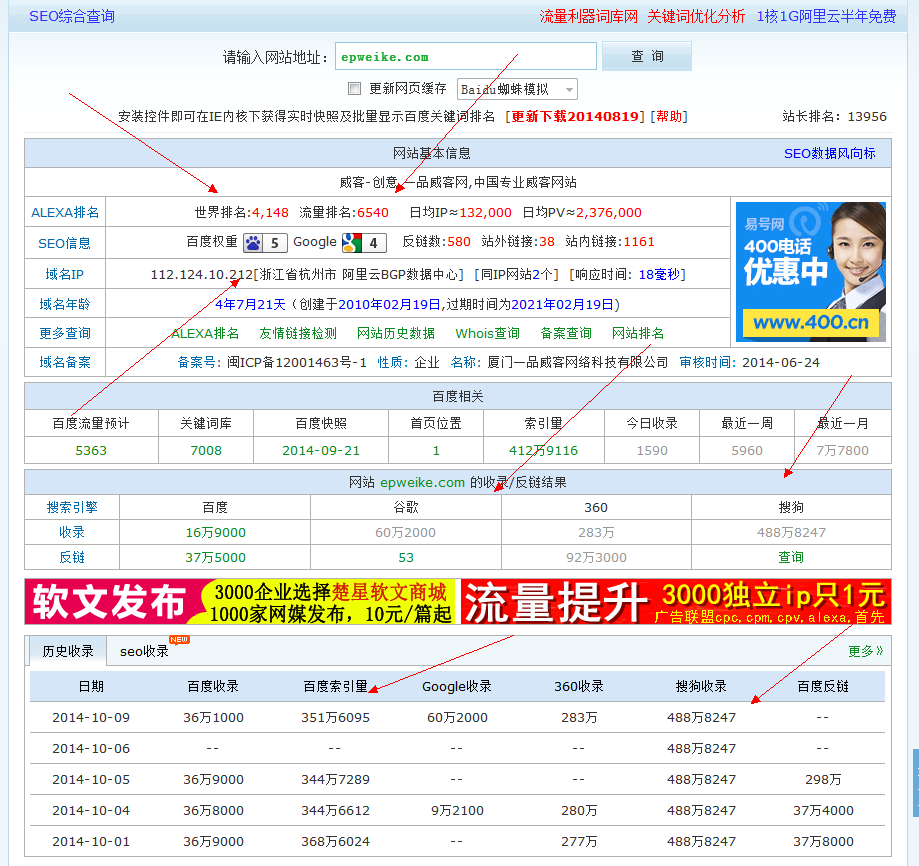
Task: Click the 软文发布 banner ad
Action: pos(239,602)
